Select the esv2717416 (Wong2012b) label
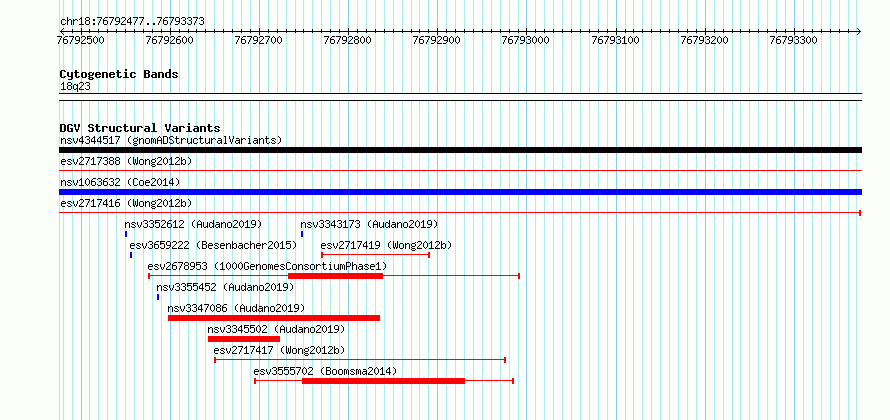Image resolution: width=890 pixels, height=420 pixels. tap(126, 203)
